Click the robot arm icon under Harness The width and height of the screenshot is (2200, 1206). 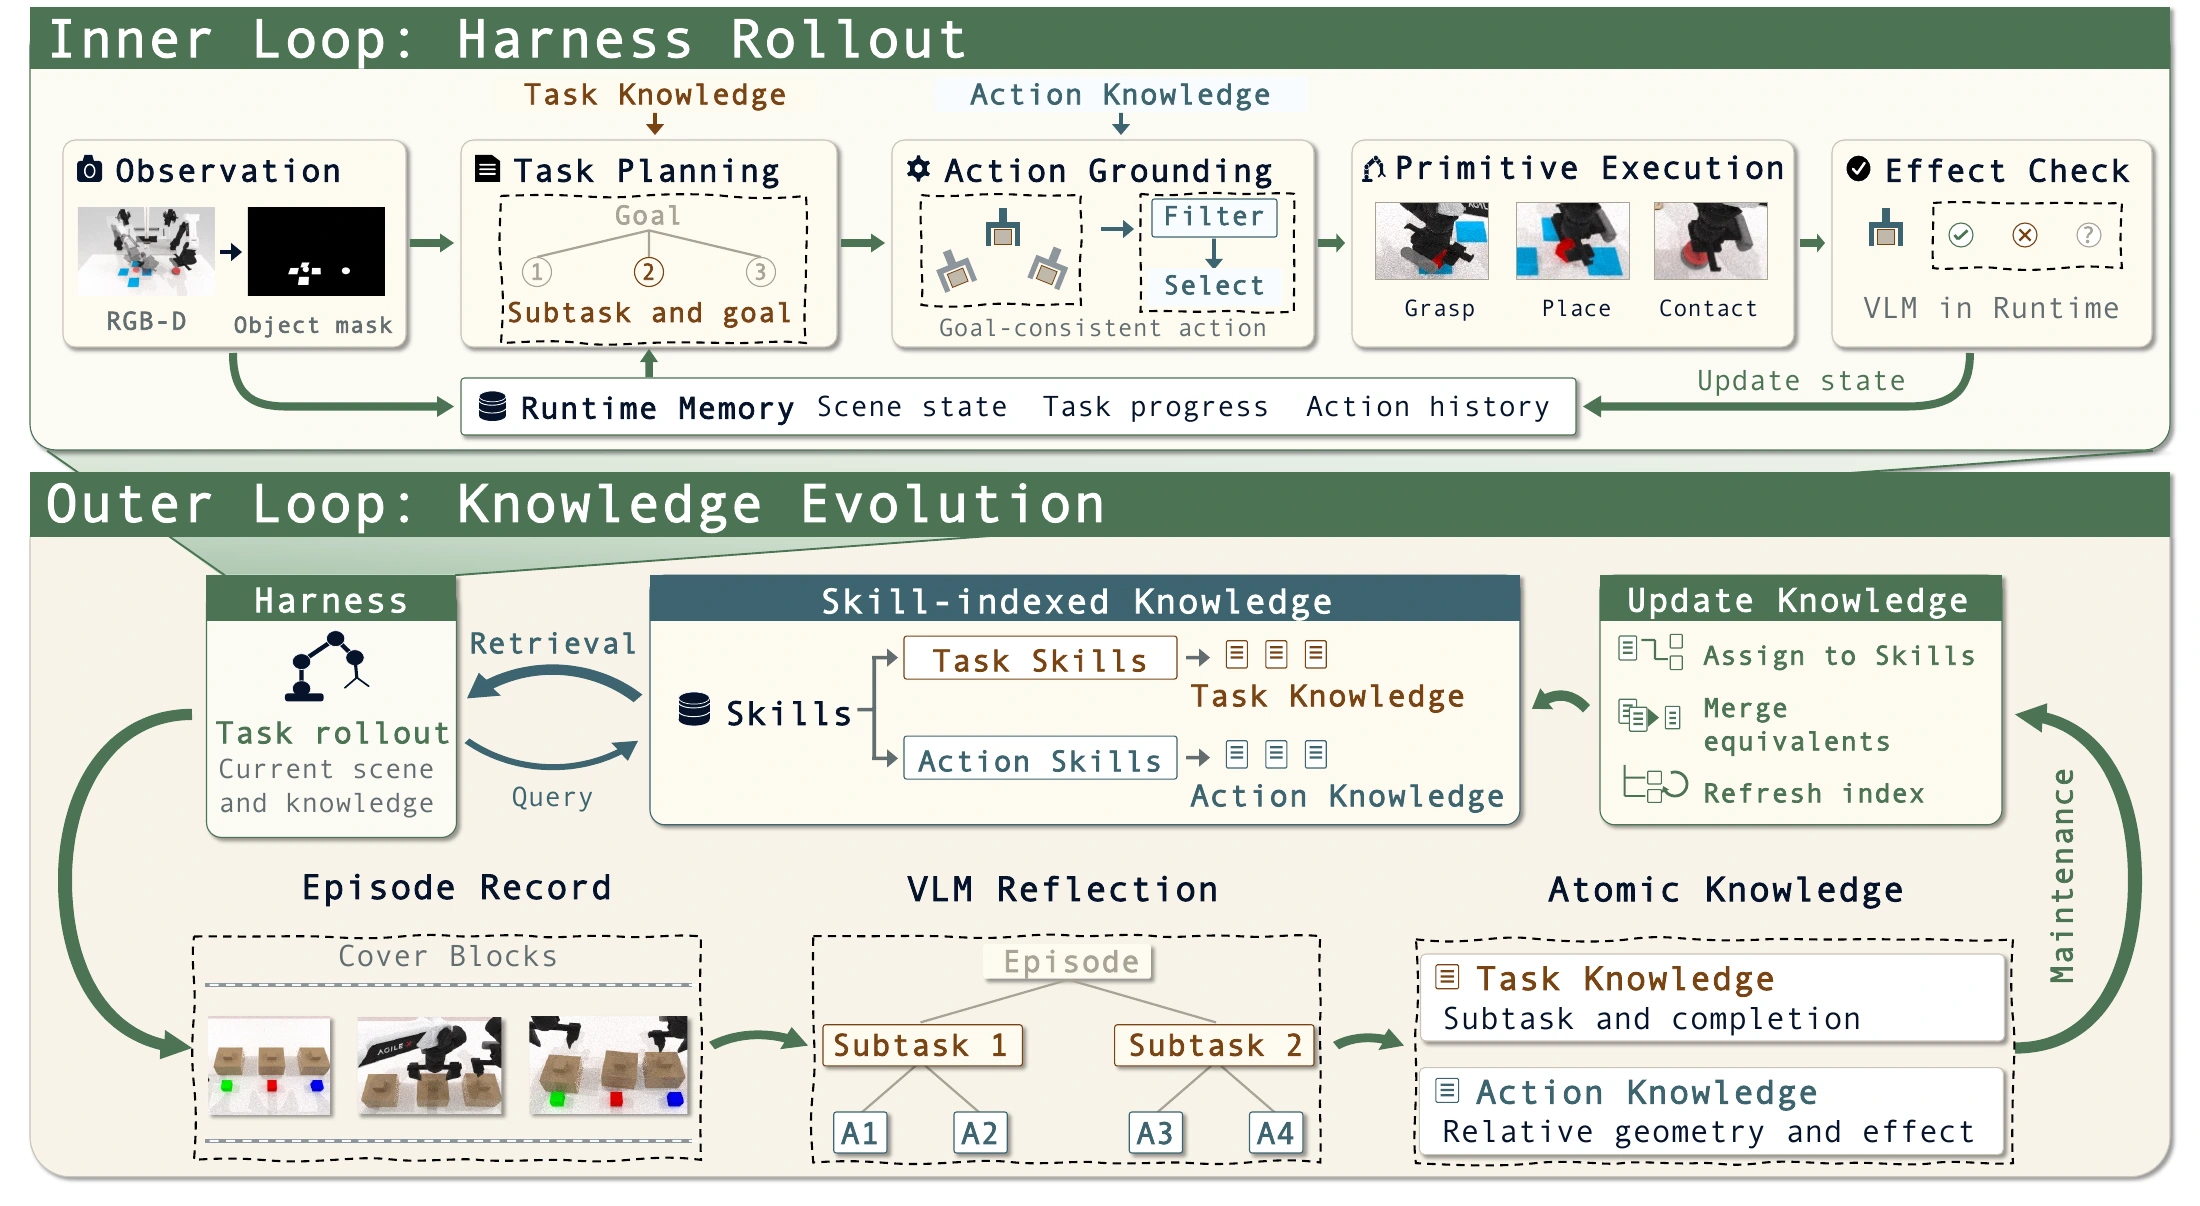[x=329, y=666]
